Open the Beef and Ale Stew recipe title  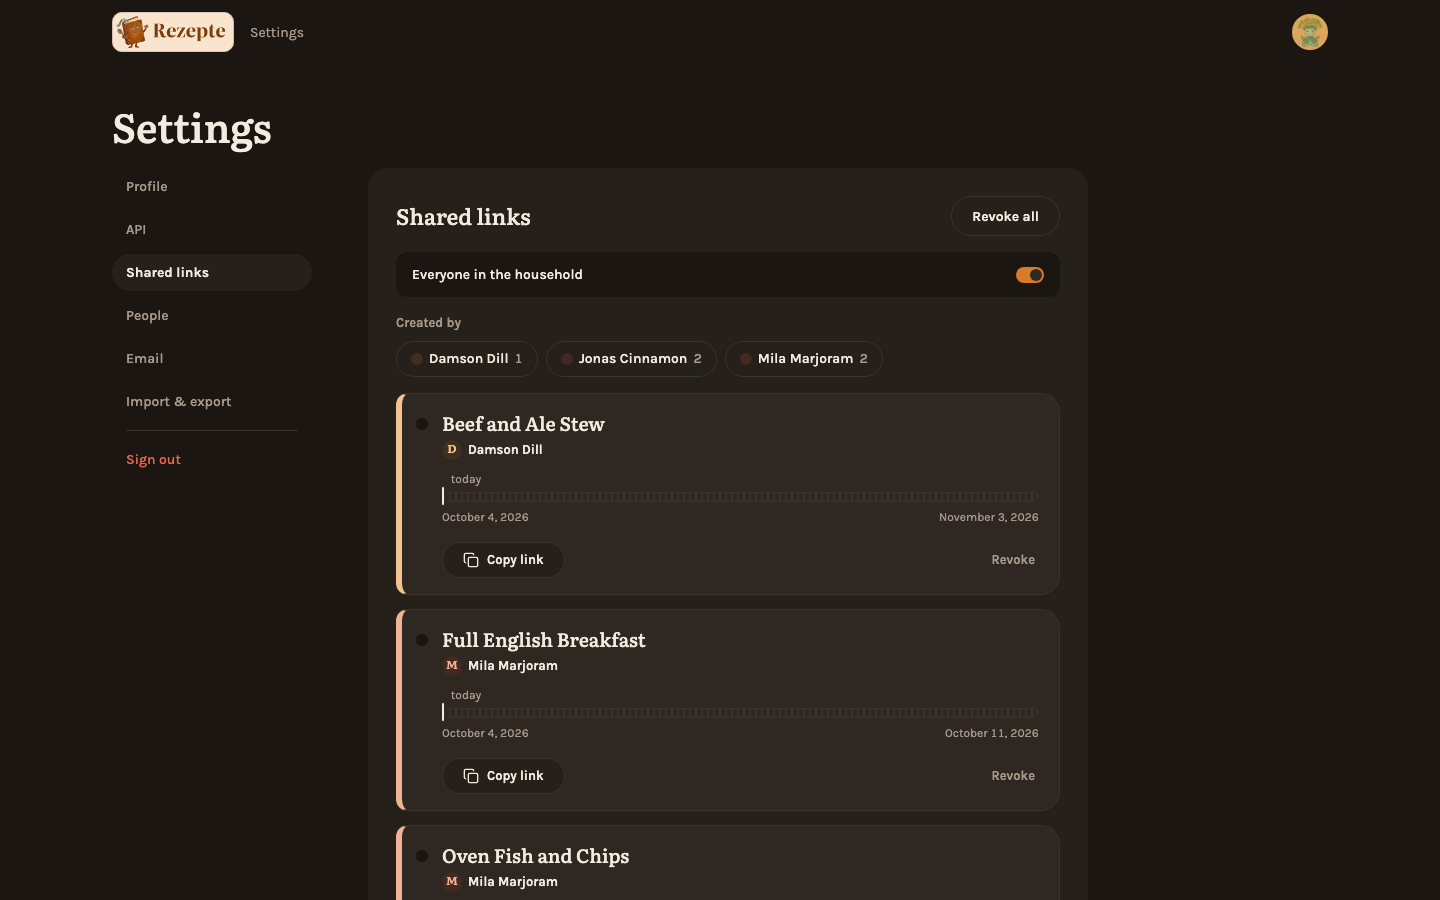(x=523, y=424)
